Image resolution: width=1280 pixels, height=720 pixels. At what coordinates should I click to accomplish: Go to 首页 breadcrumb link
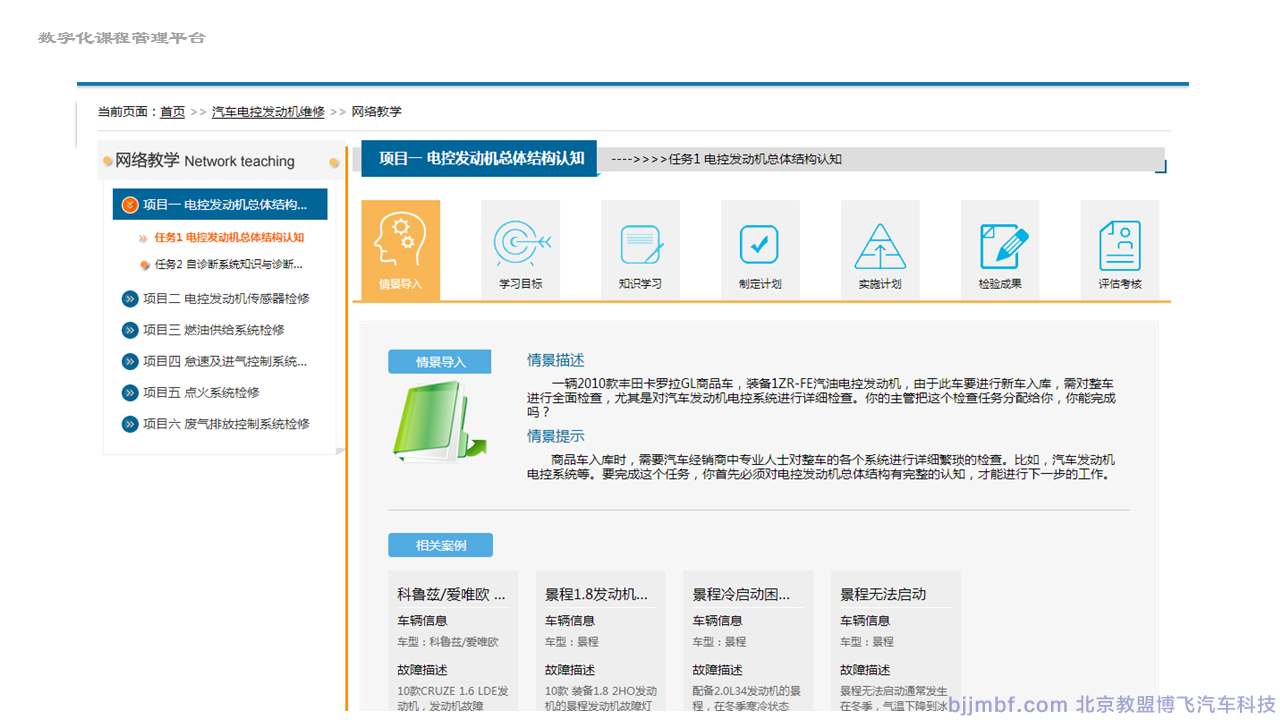172,112
